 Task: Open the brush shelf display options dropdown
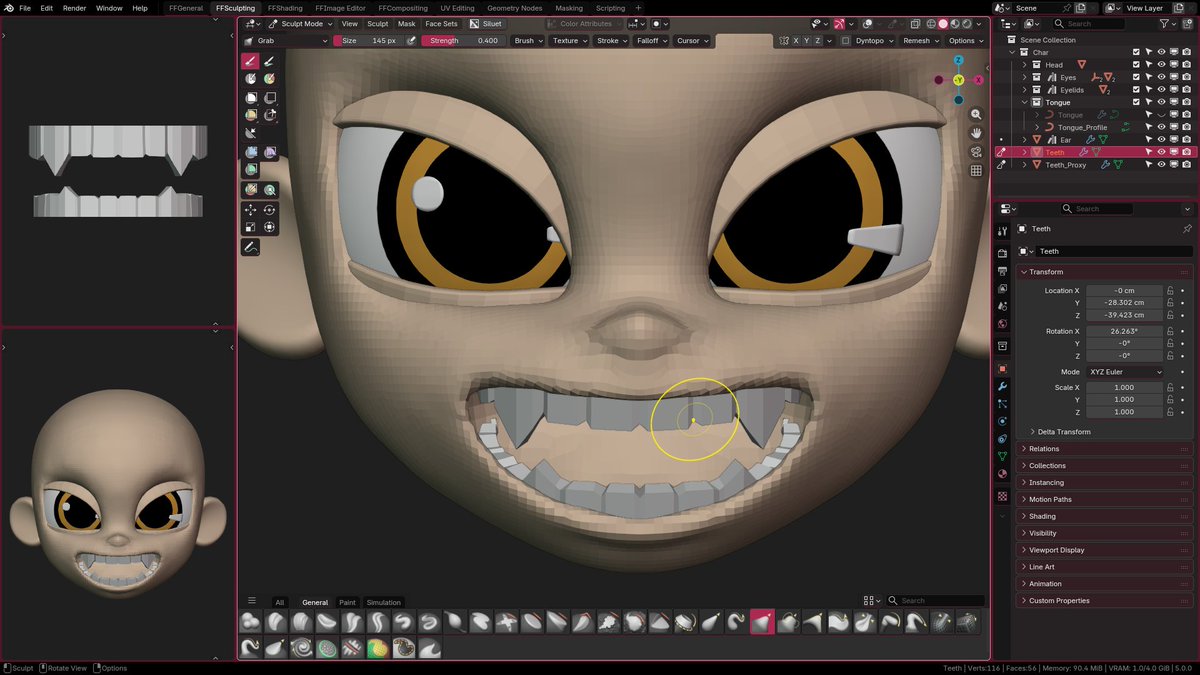(872, 601)
